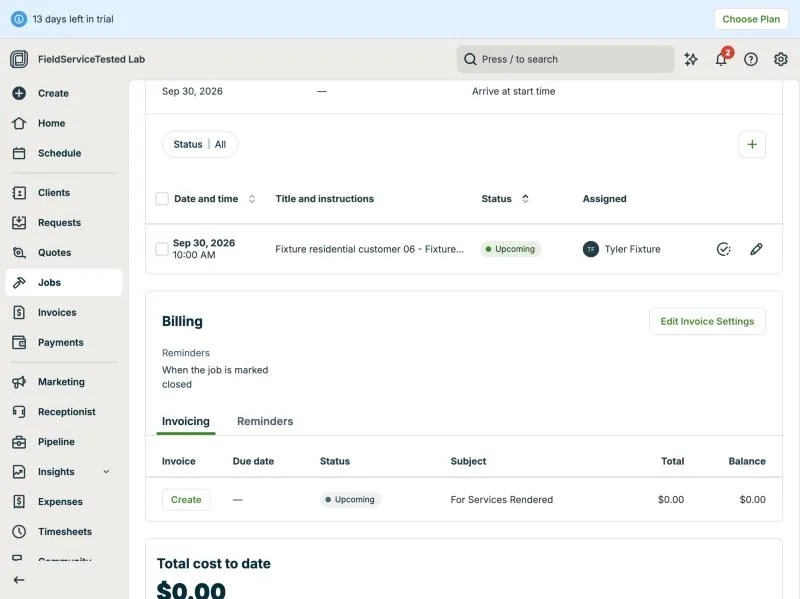Open Clients in the sidebar
Image resolution: width=800 pixels, height=599 pixels.
(64, 192)
